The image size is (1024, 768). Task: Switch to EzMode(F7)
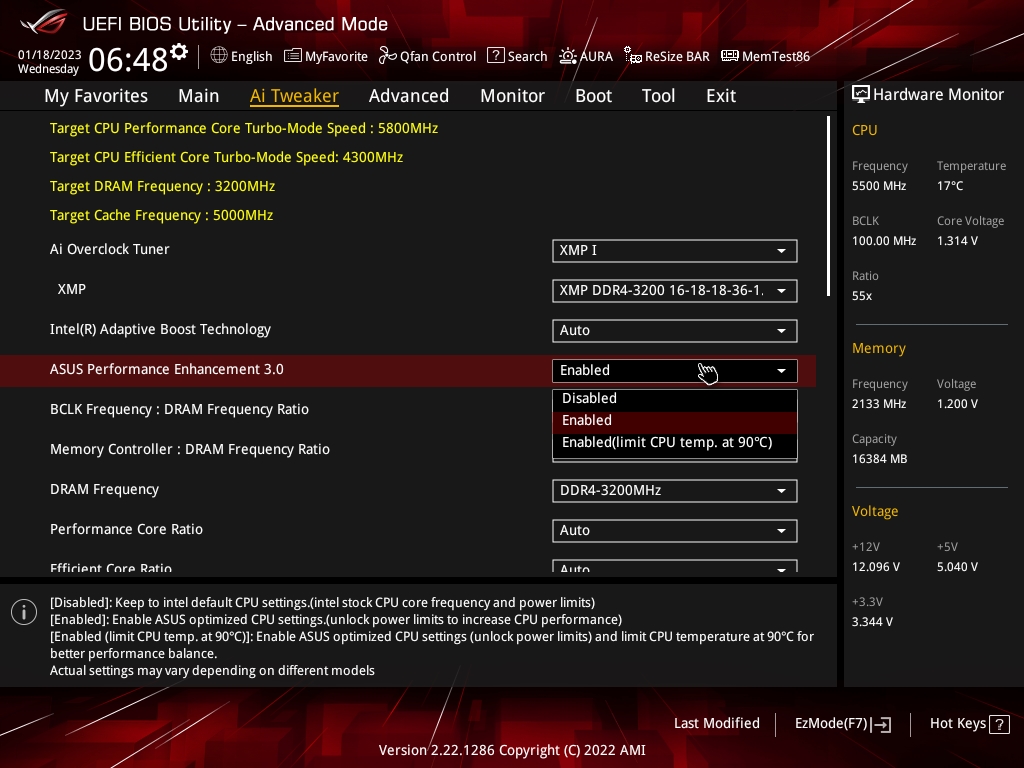pos(842,724)
